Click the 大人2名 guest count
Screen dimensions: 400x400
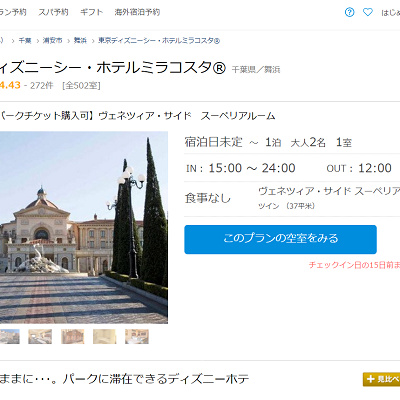tap(308, 143)
